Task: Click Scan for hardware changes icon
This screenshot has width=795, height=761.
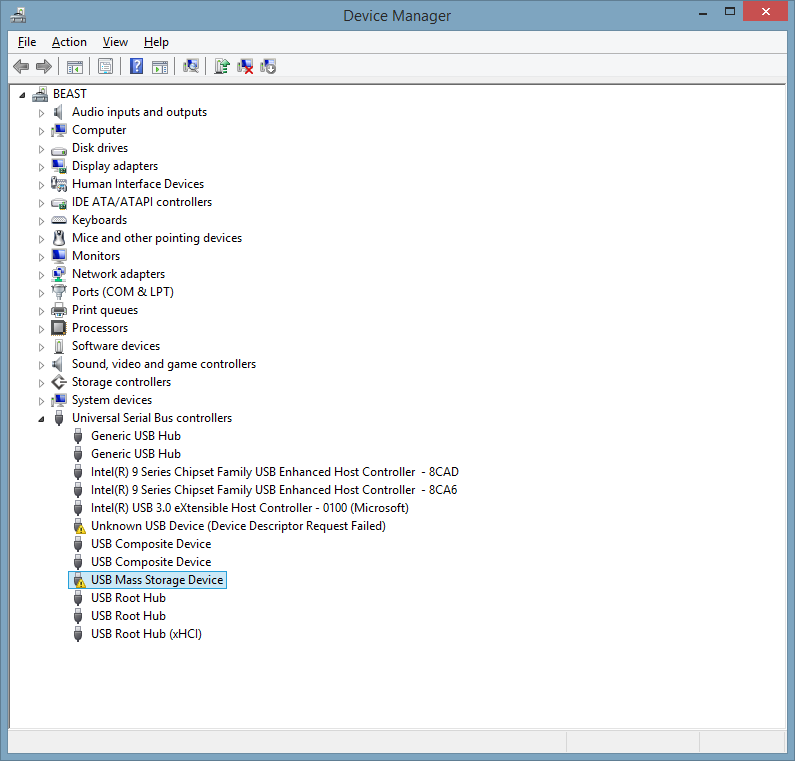Action: click(191, 66)
